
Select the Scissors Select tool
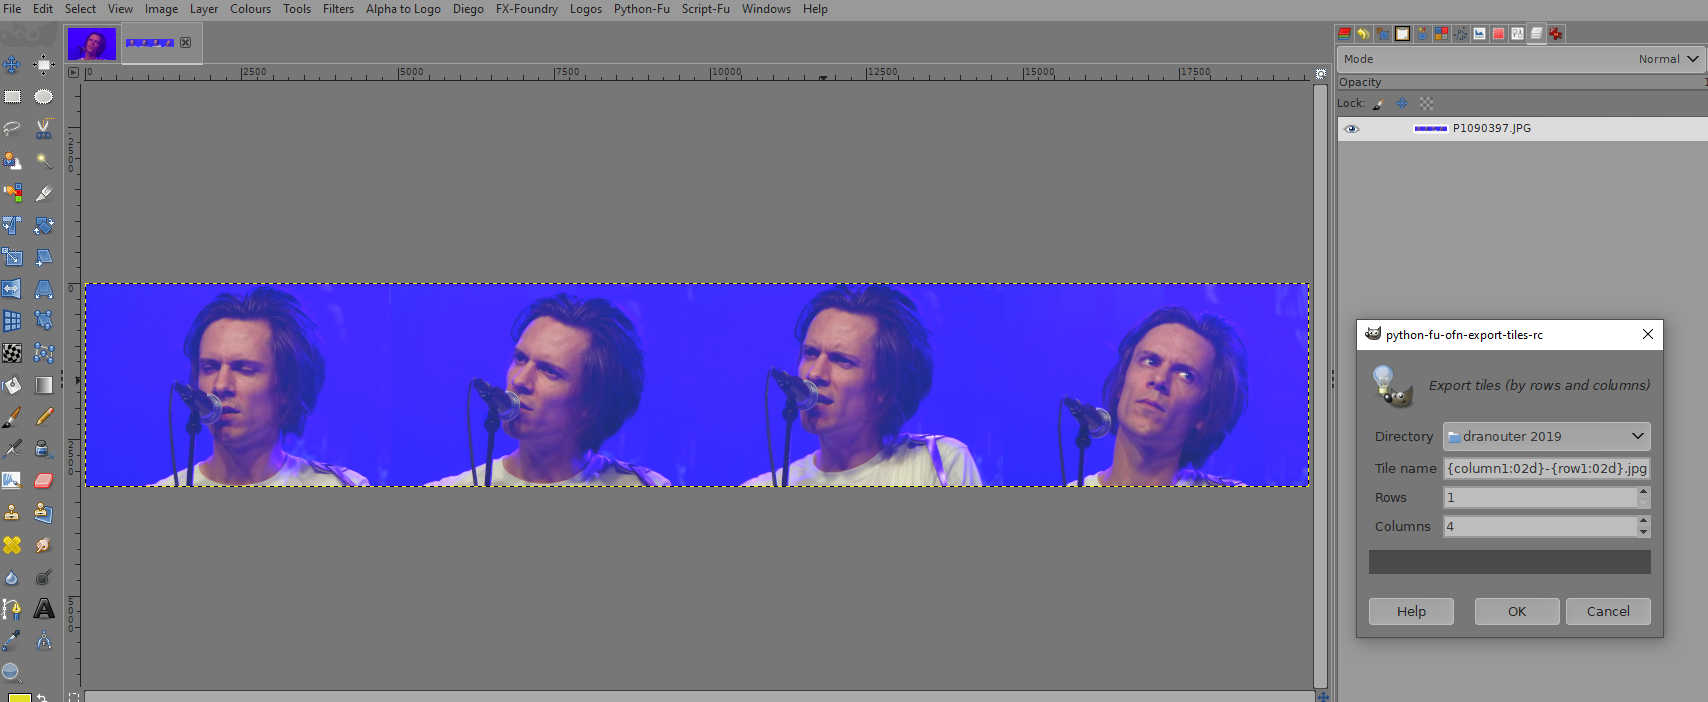[x=44, y=129]
